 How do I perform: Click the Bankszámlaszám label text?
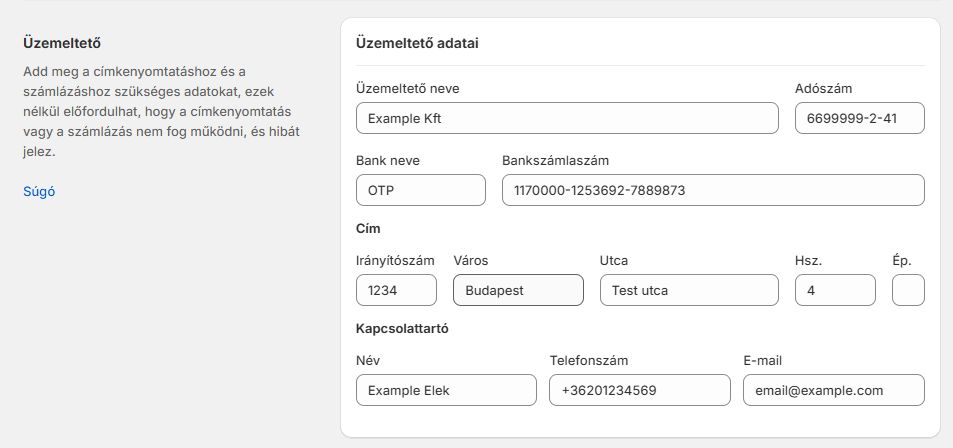click(x=555, y=160)
